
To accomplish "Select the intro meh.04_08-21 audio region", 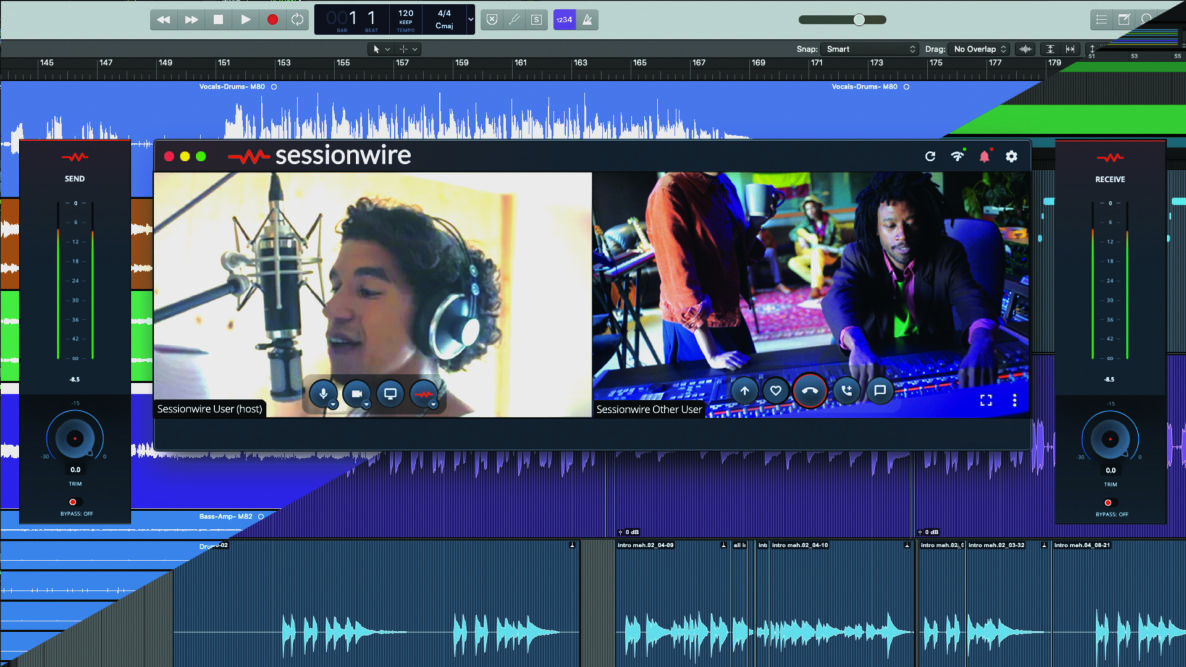I will (1118, 601).
